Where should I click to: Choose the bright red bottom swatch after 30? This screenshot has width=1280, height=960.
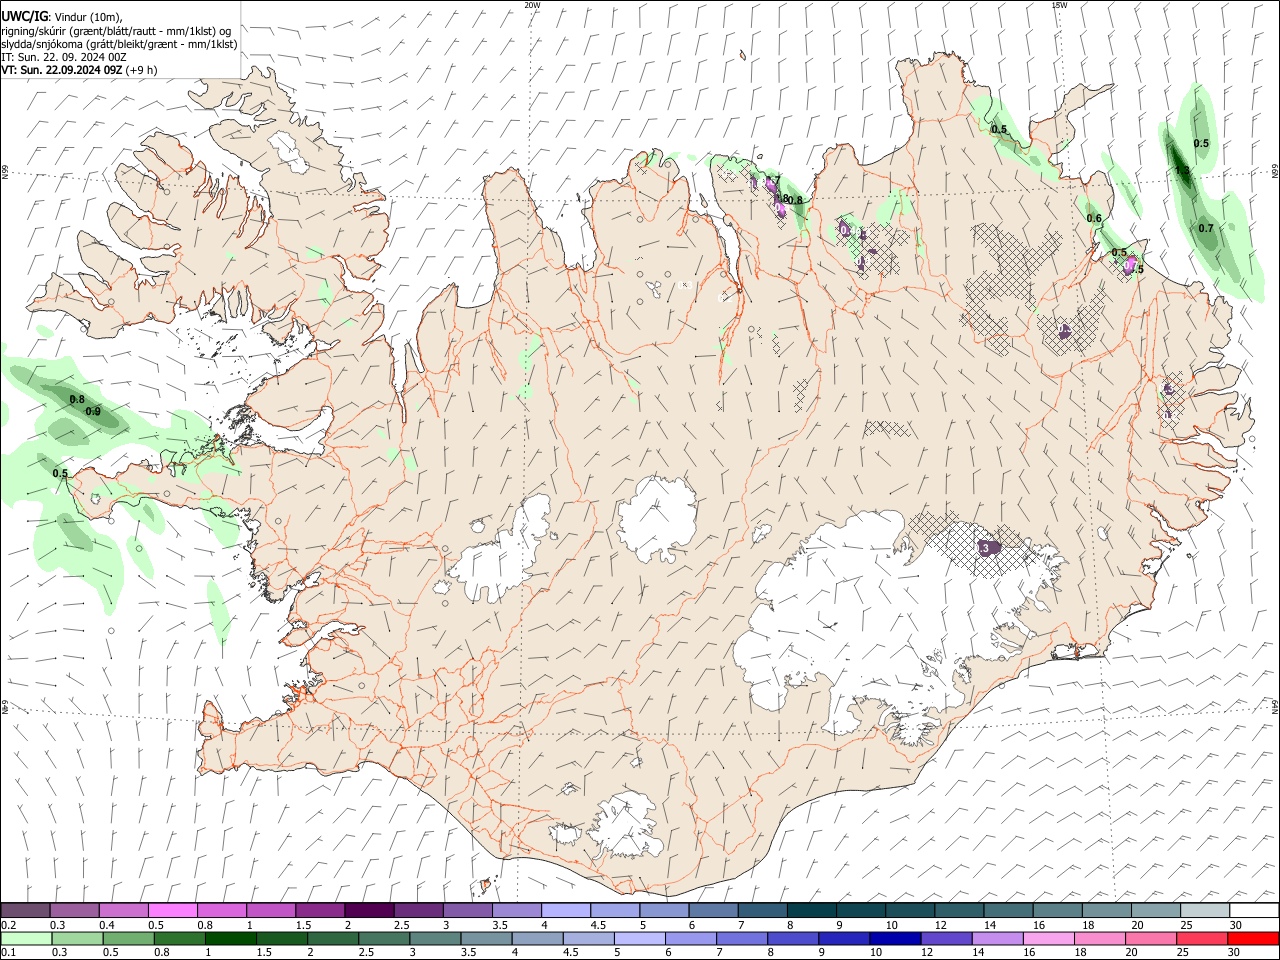[x=1254, y=938]
